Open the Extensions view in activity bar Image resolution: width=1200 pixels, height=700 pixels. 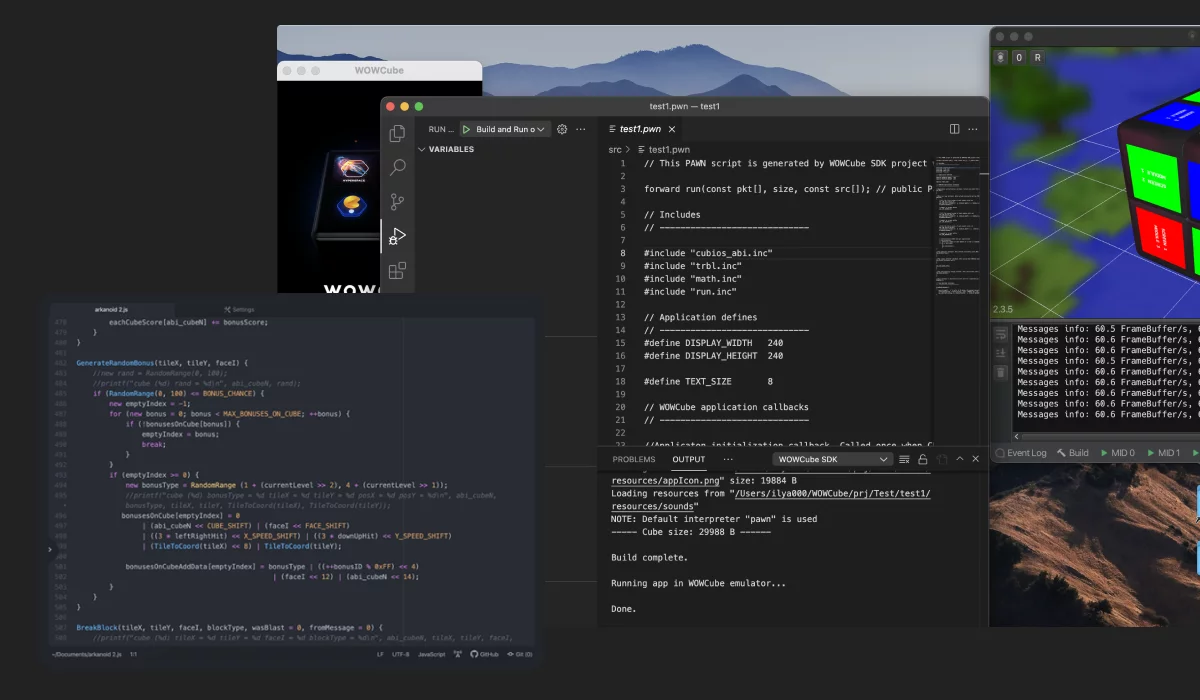(x=397, y=270)
